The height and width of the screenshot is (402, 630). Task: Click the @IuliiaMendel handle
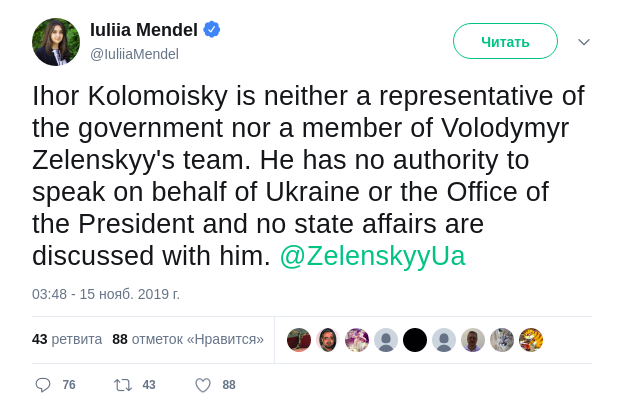tap(134, 54)
